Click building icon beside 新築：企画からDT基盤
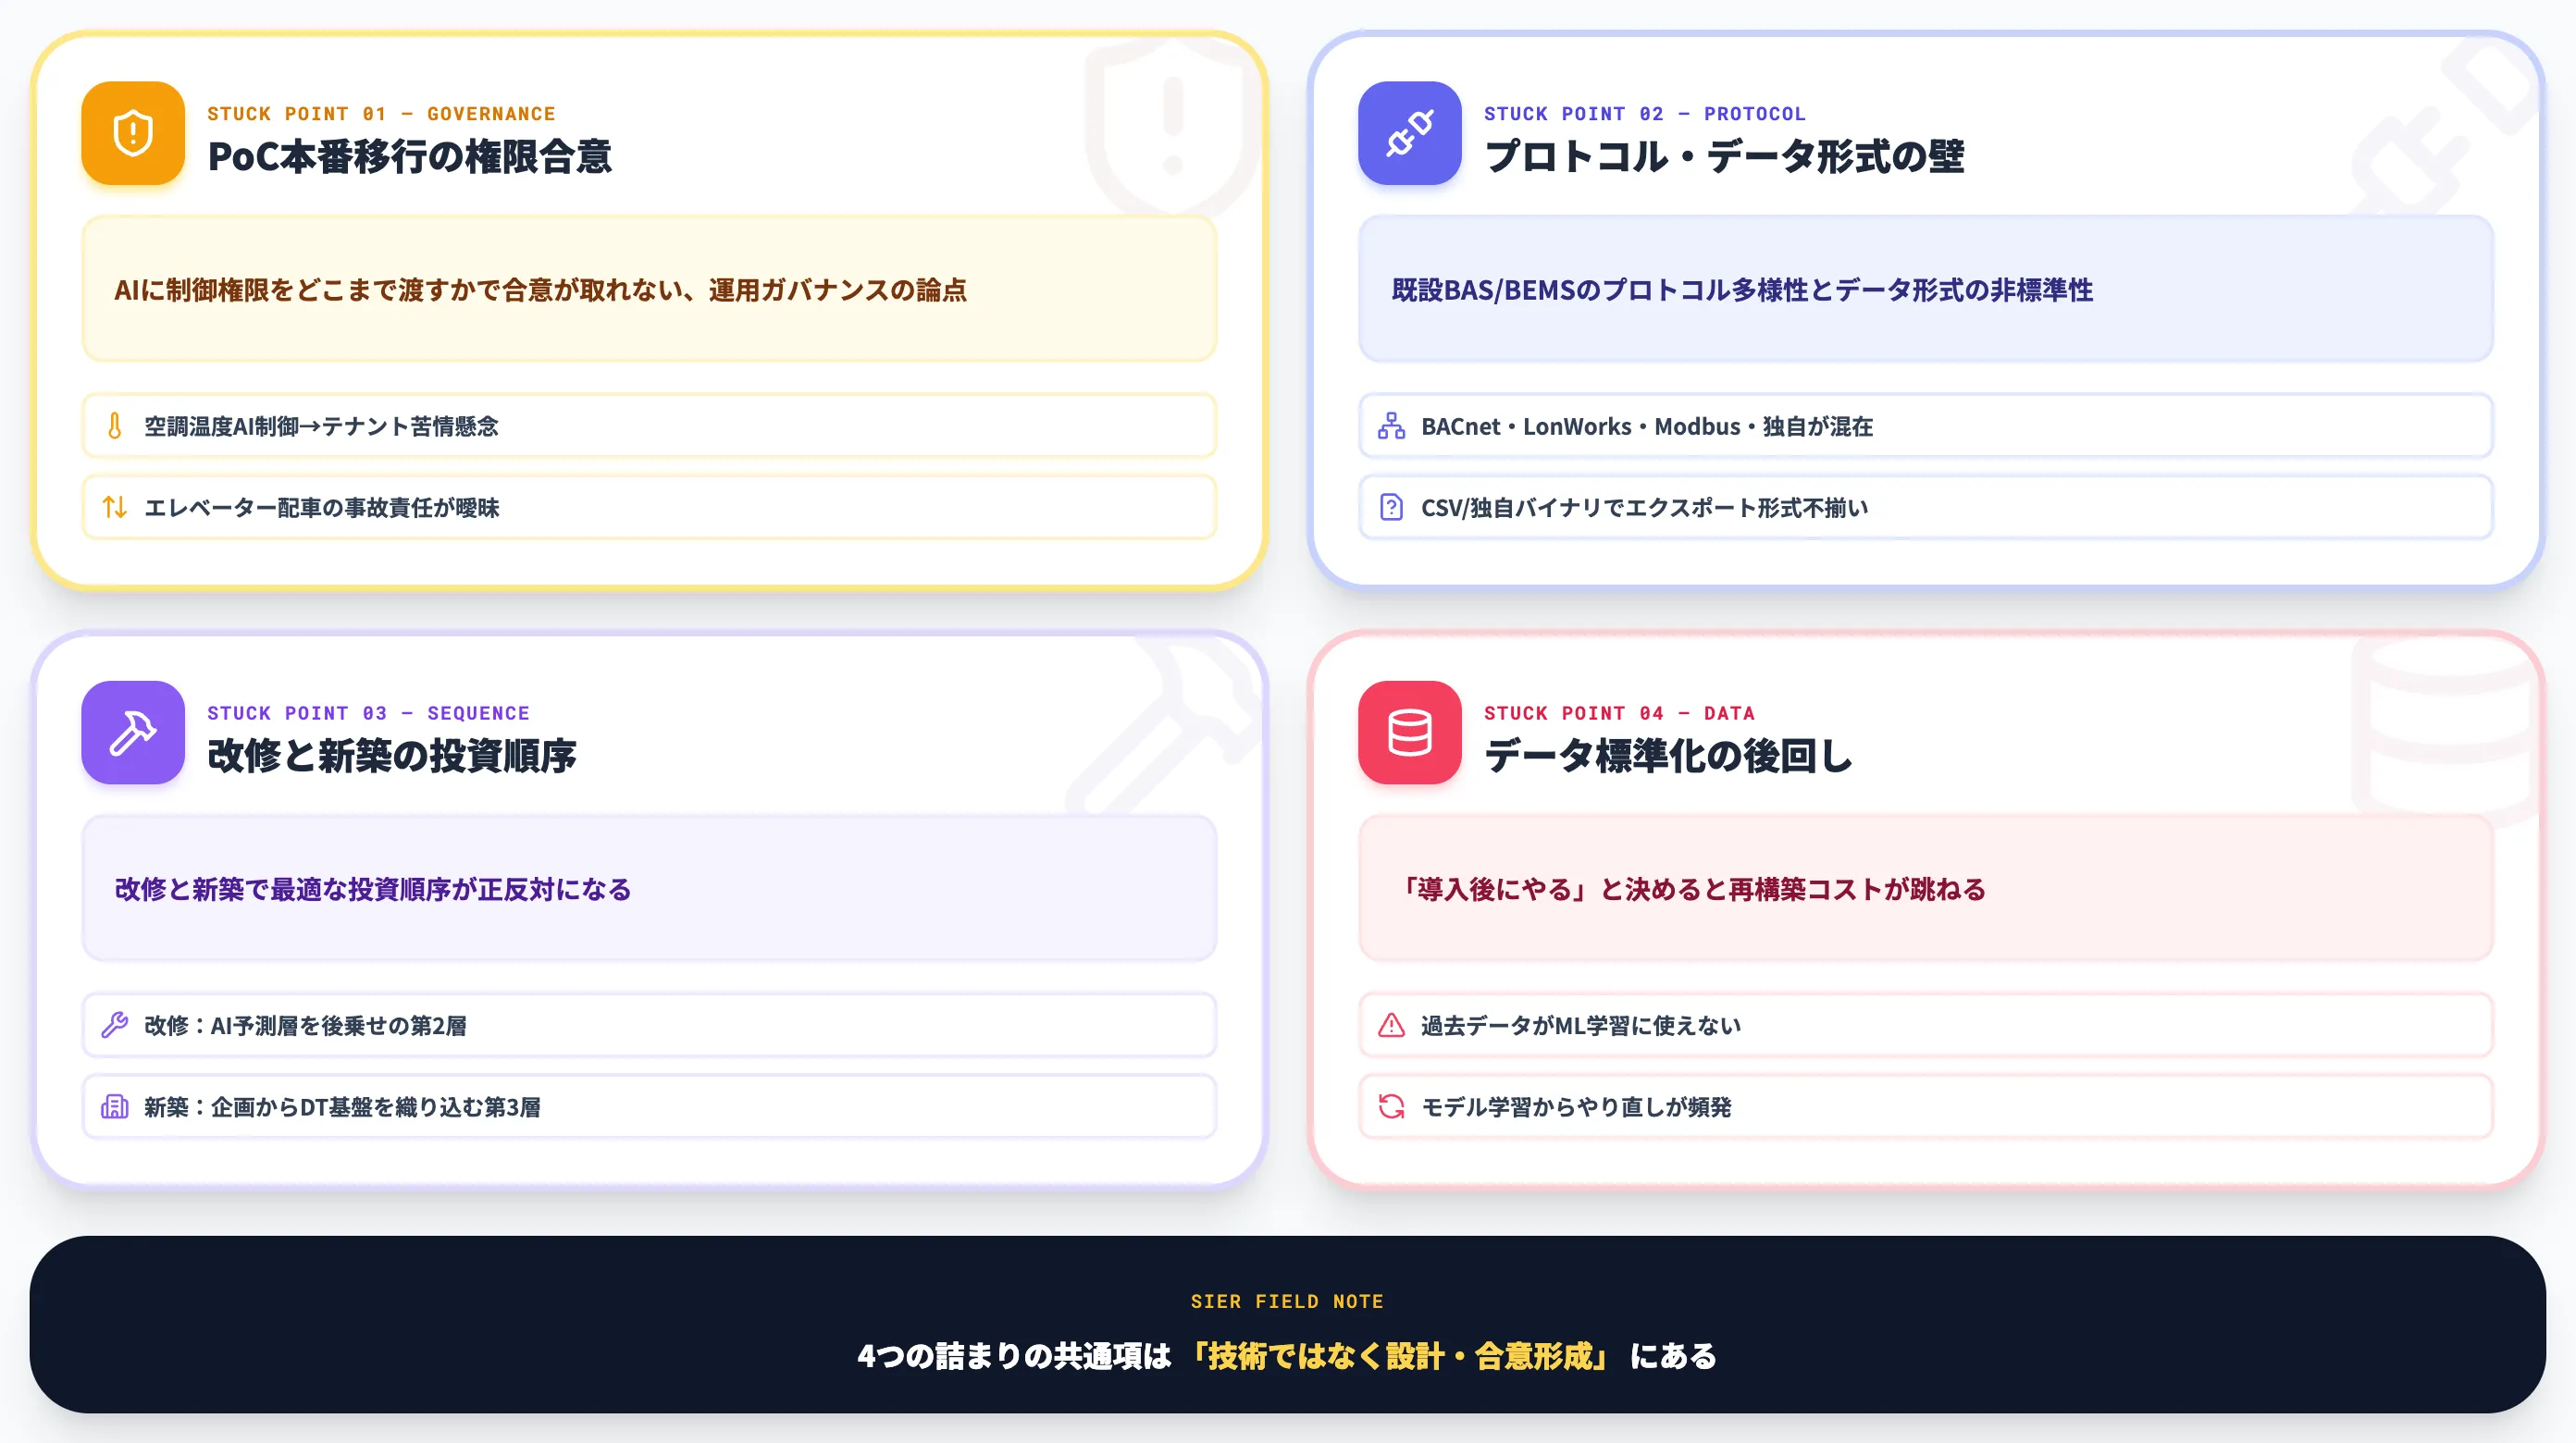The height and width of the screenshot is (1443, 2576). pyautogui.click(x=115, y=1106)
